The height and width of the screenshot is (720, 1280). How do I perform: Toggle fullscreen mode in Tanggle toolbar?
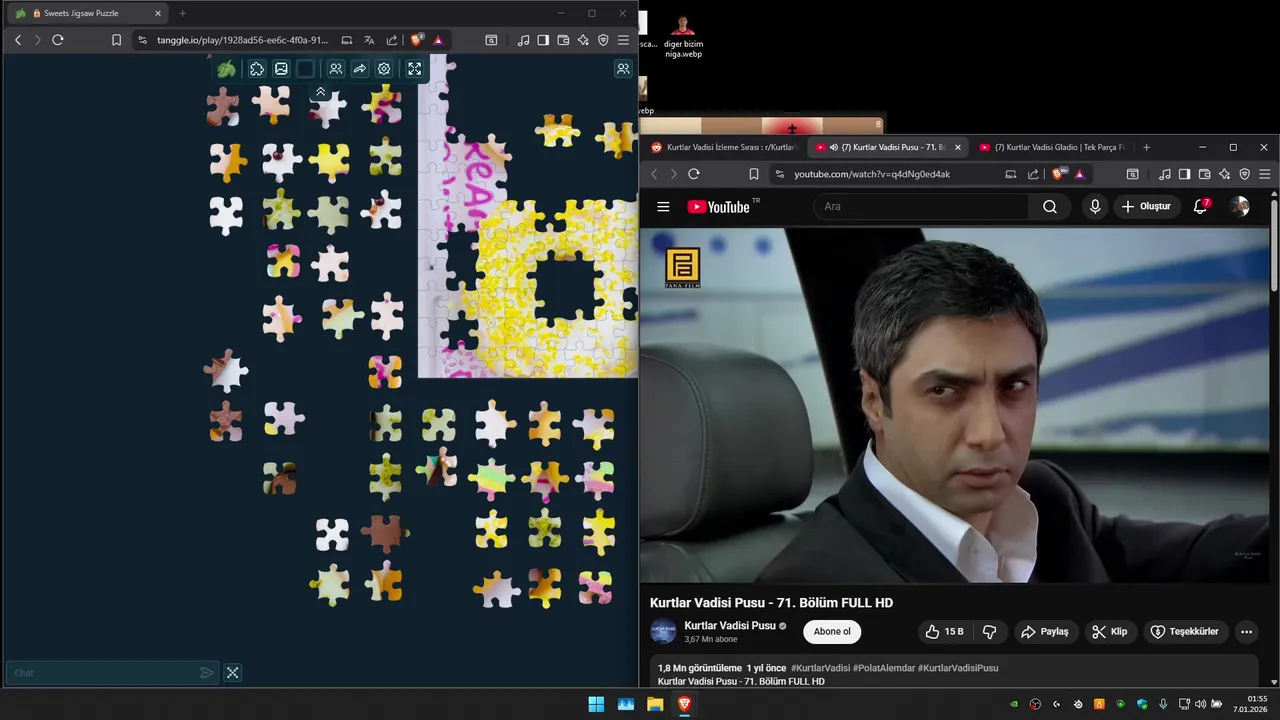414,69
